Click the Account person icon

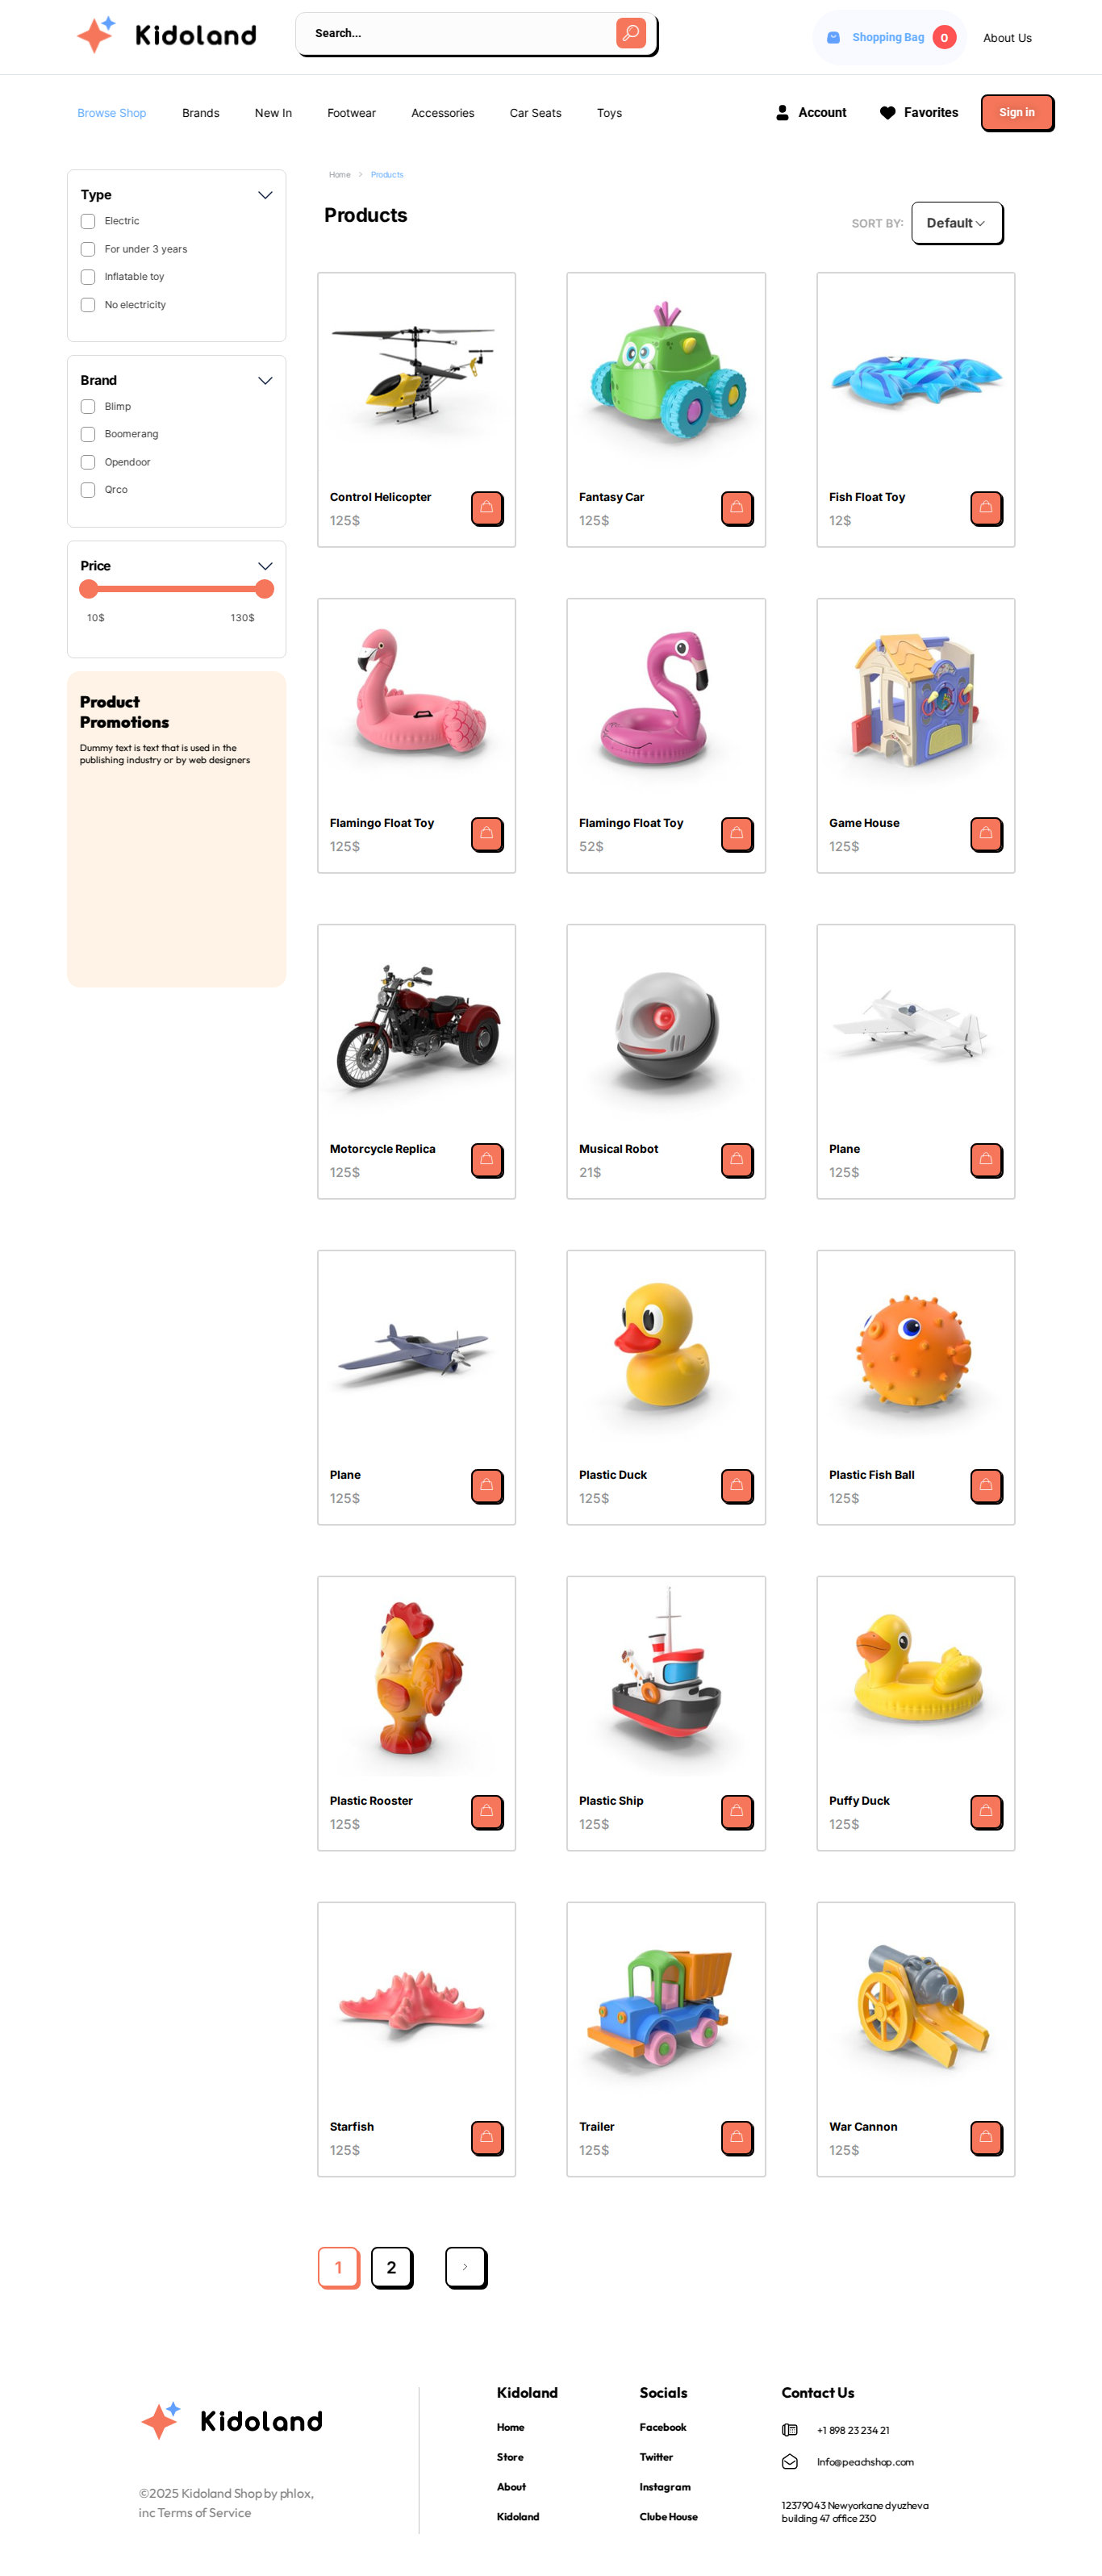click(x=782, y=113)
